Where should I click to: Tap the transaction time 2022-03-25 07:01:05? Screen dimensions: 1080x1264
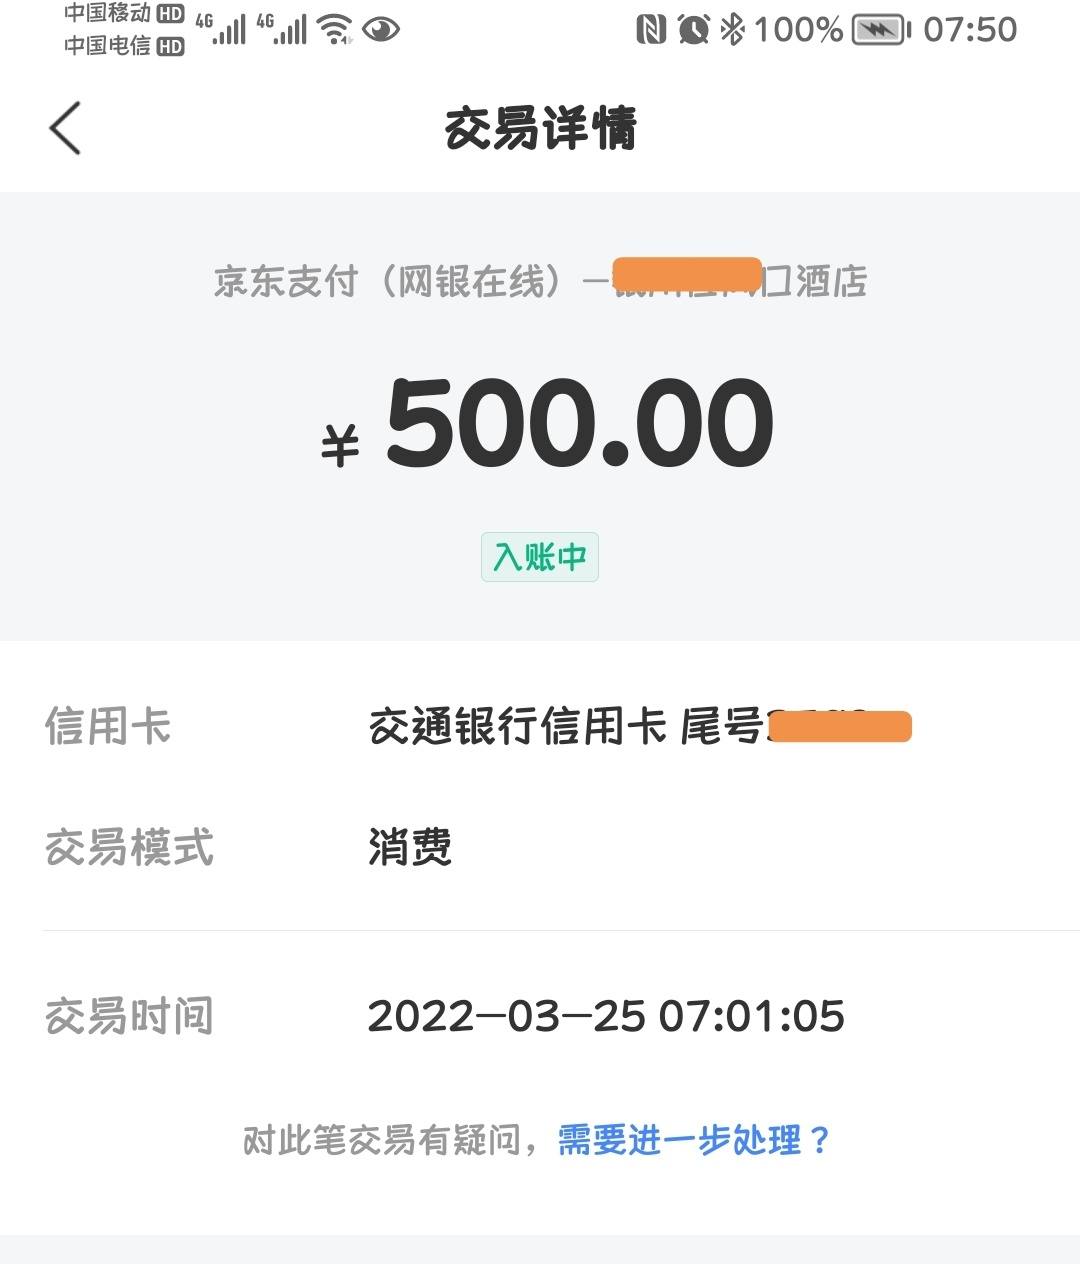click(x=606, y=1016)
